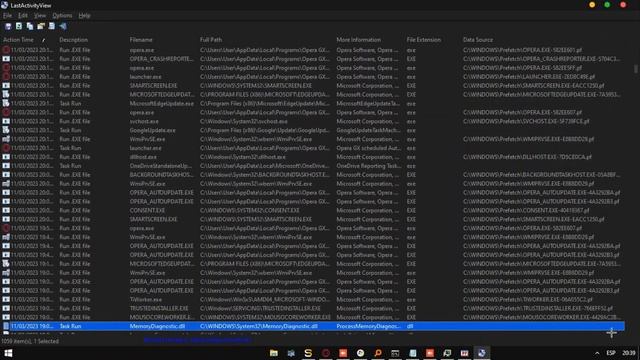640x360 pixels.
Task: Select the GoogleUpdate.exe task row
Action: 312,130
